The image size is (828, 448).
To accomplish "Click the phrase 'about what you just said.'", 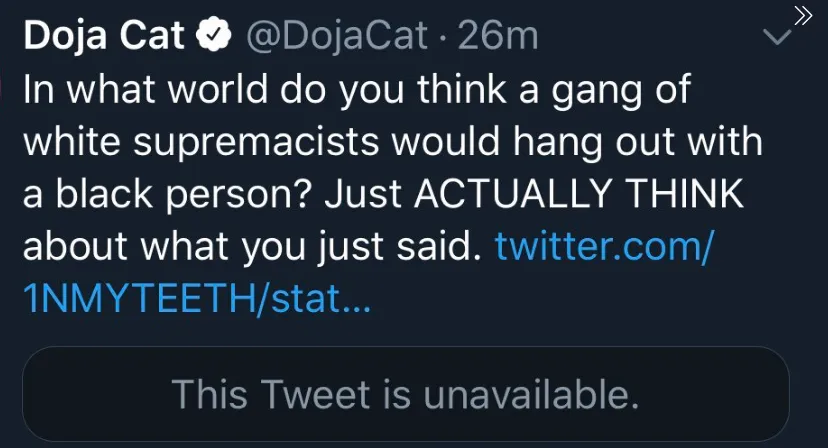I will [x=252, y=247].
